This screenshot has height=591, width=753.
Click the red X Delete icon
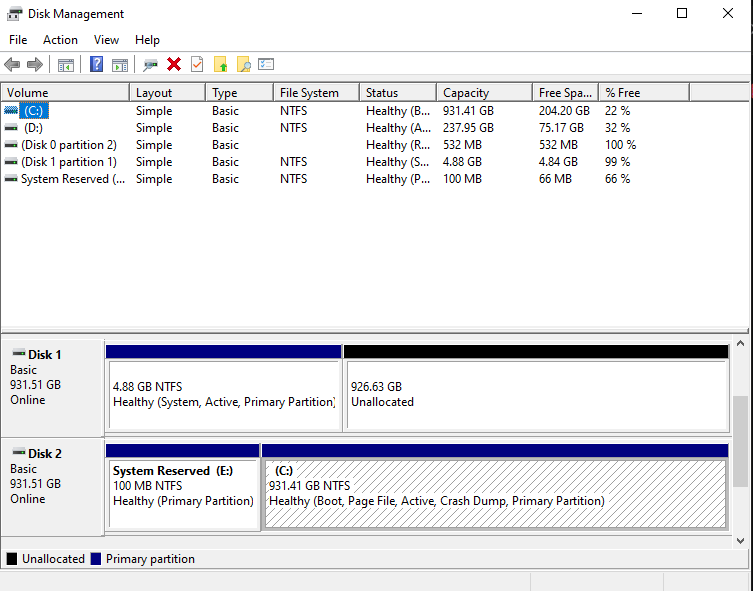point(174,64)
